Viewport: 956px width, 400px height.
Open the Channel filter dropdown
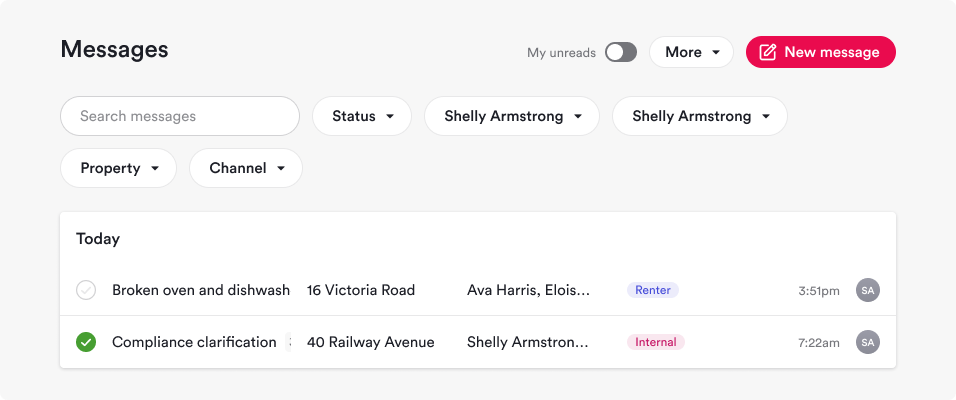246,168
